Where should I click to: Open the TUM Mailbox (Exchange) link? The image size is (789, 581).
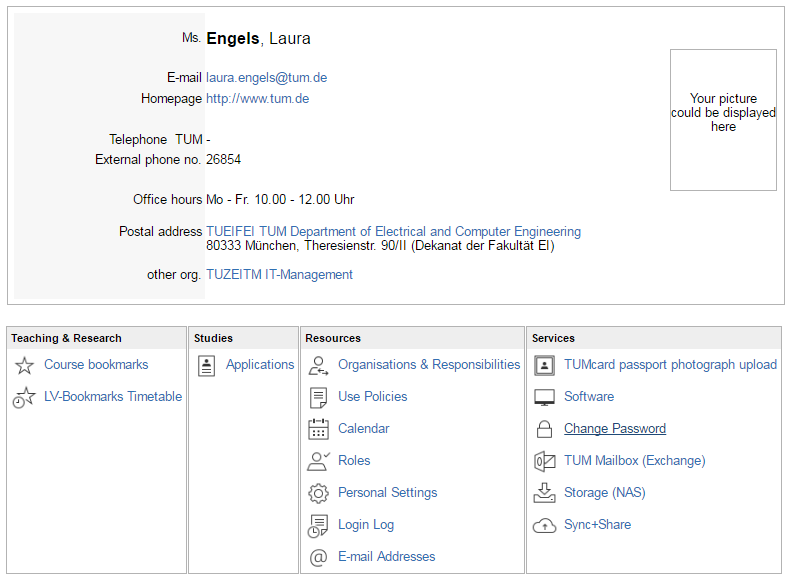634,461
